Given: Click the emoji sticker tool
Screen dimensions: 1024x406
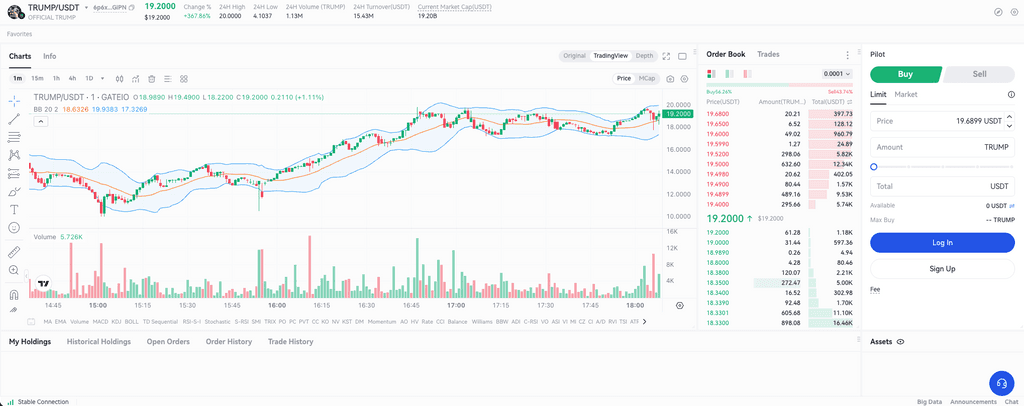Looking at the screenshot, I should (14, 228).
